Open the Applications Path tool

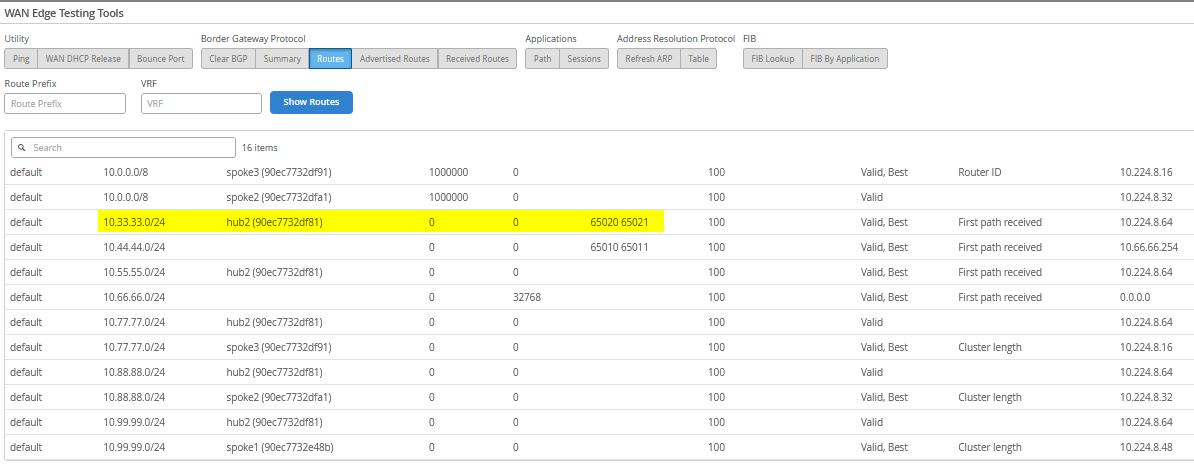(x=542, y=59)
